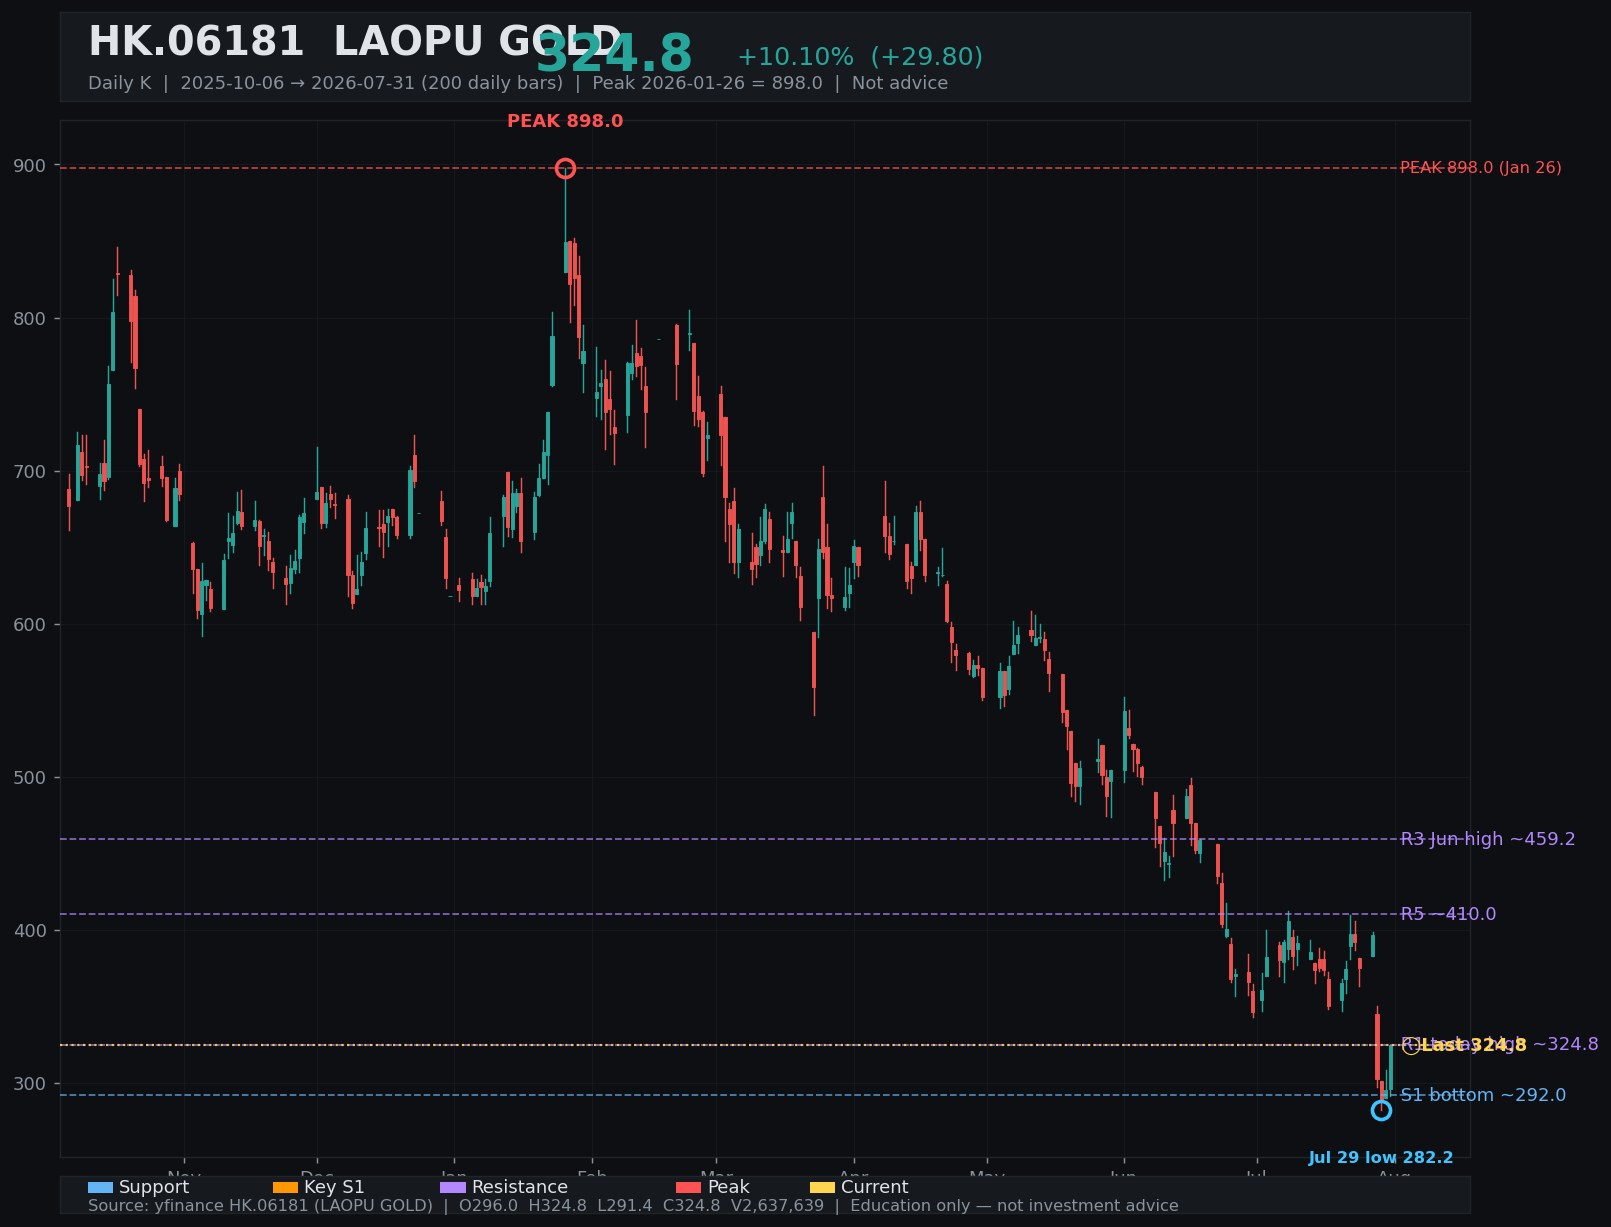Click the red peak circle marker at 898.0
Image resolution: width=1611 pixels, height=1227 pixels.
(565, 168)
